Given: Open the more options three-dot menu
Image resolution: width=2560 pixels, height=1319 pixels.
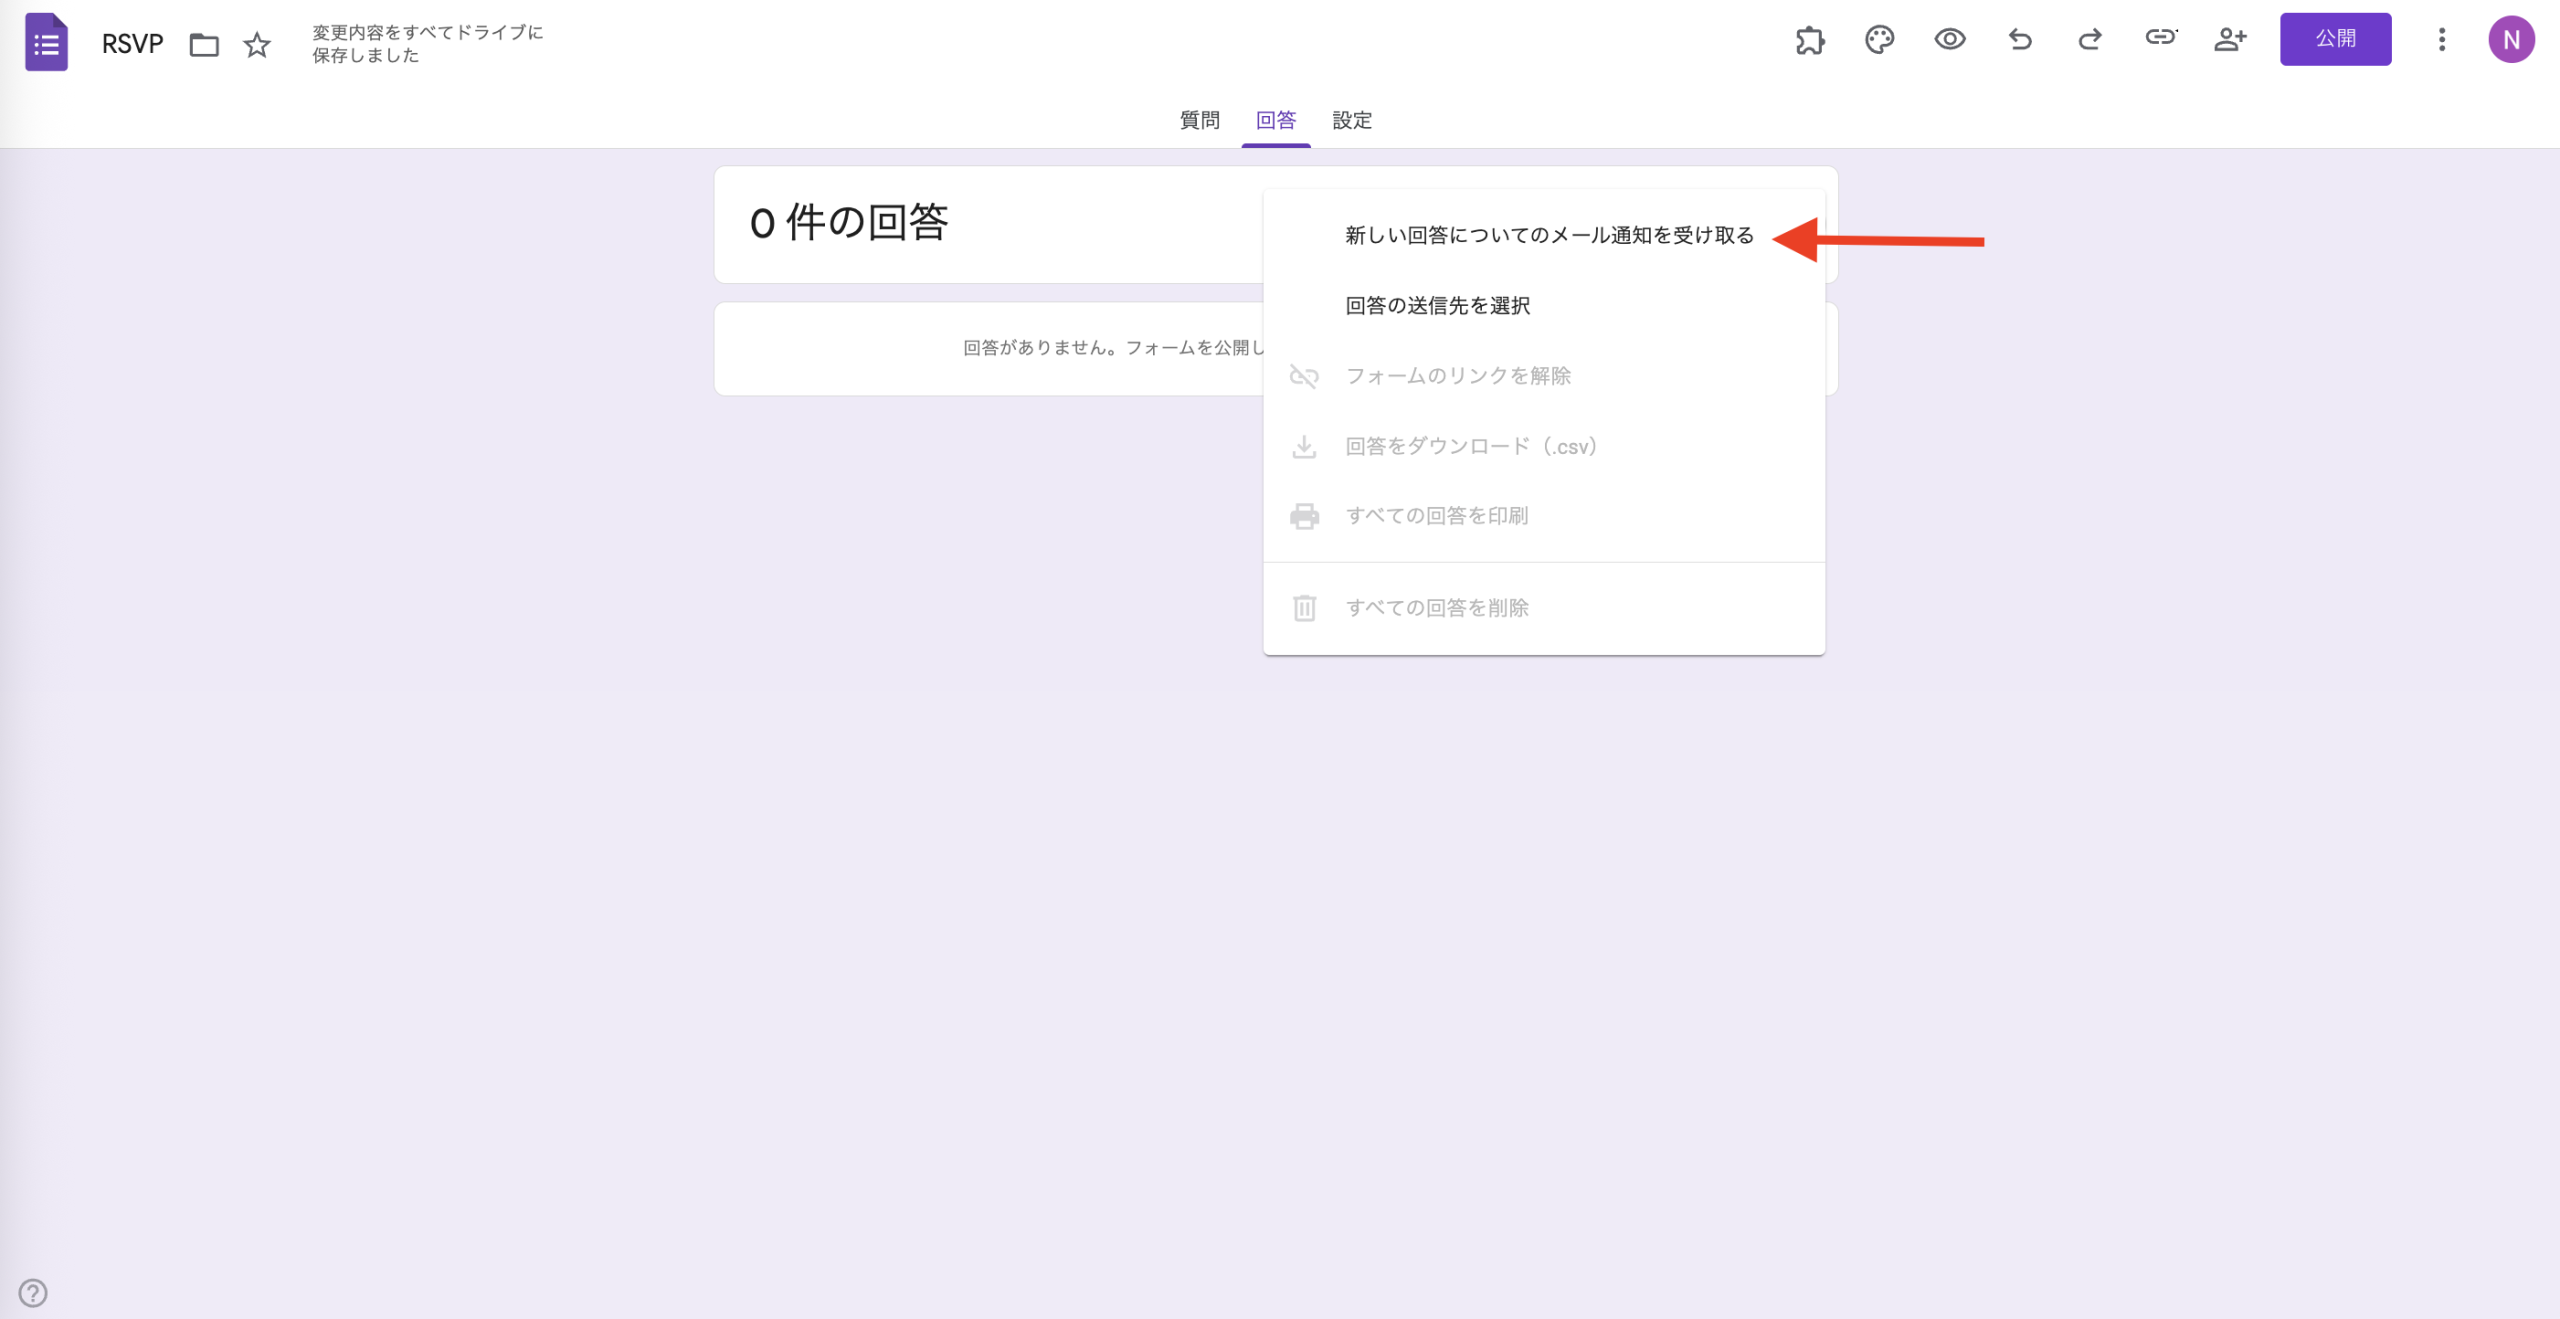Looking at the screenshot, I should [2441, 40].
